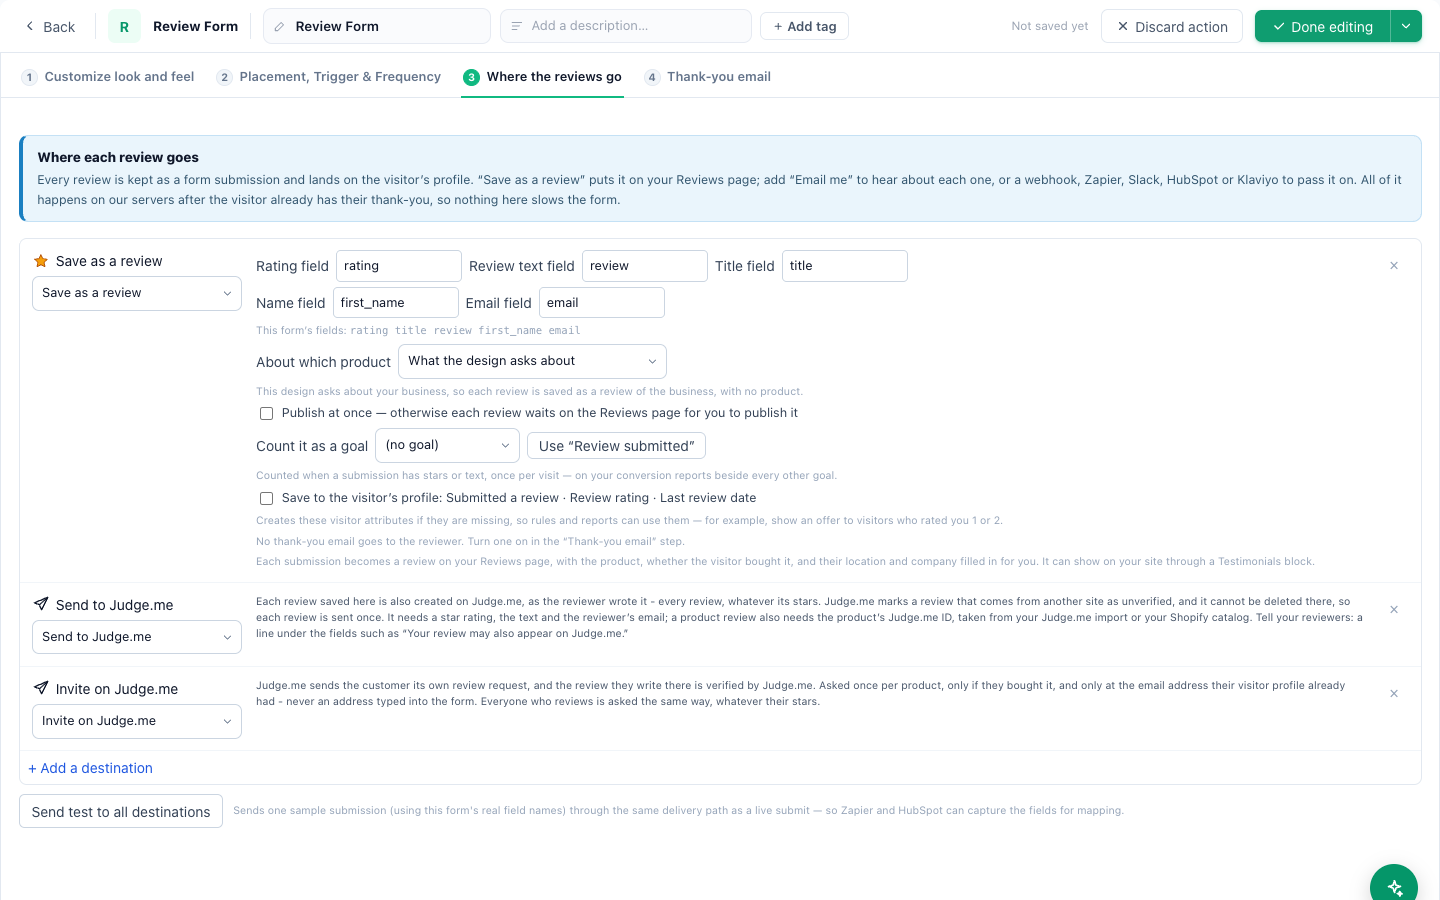
Task: Click the Name field input
Action: tap(396, 303)
